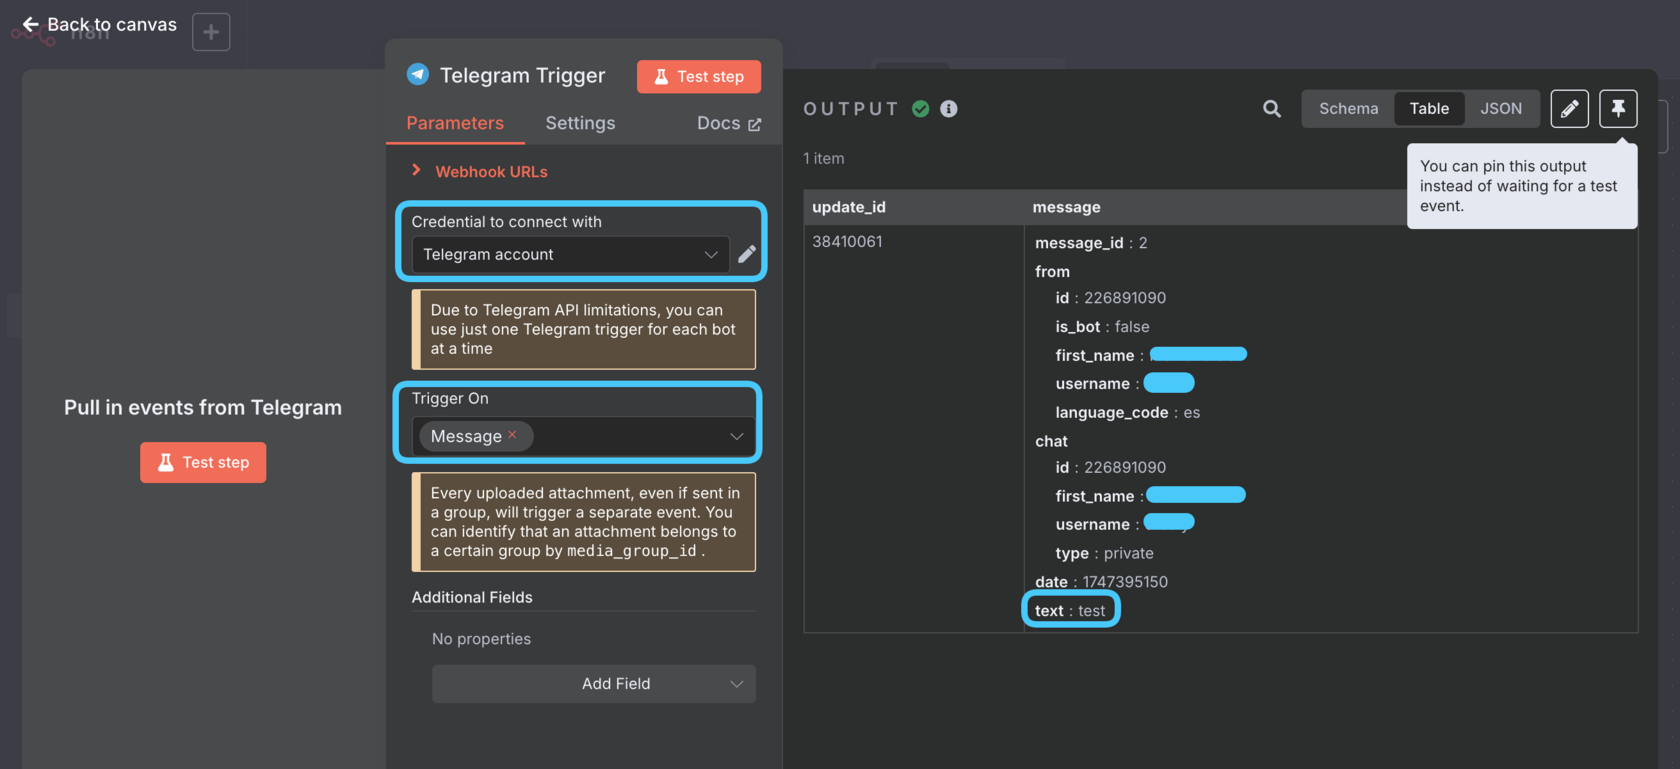
Task: Expand the Webhook URLs section
Action: (480, 172)
